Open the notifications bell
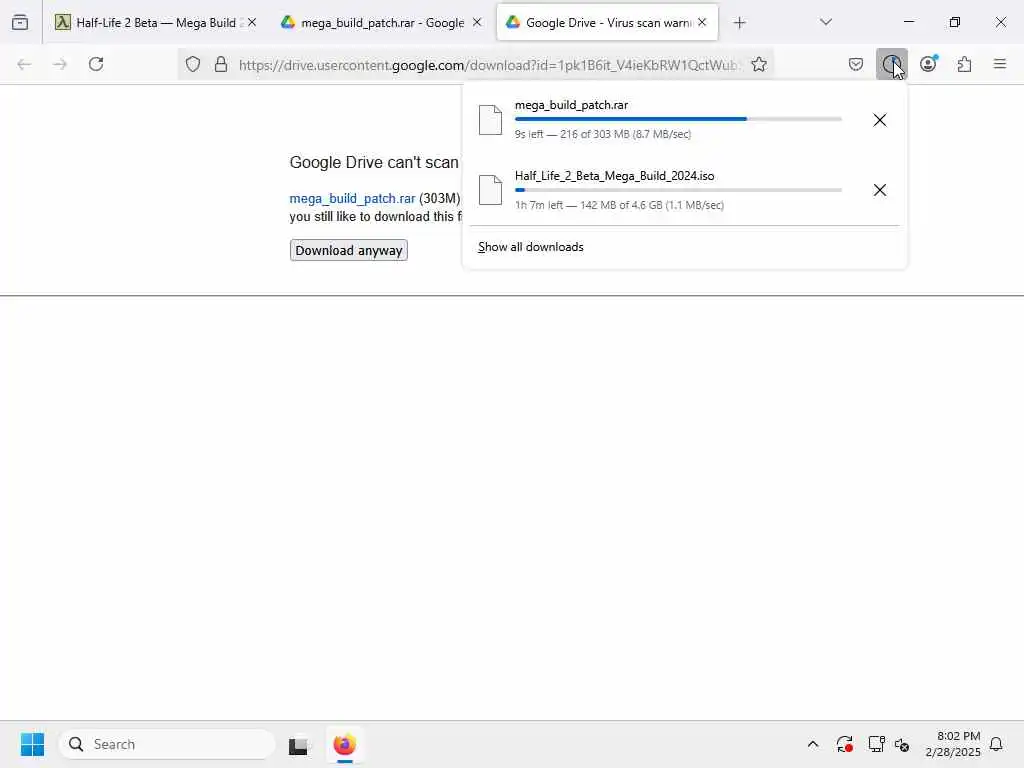 tap(996, 744)
